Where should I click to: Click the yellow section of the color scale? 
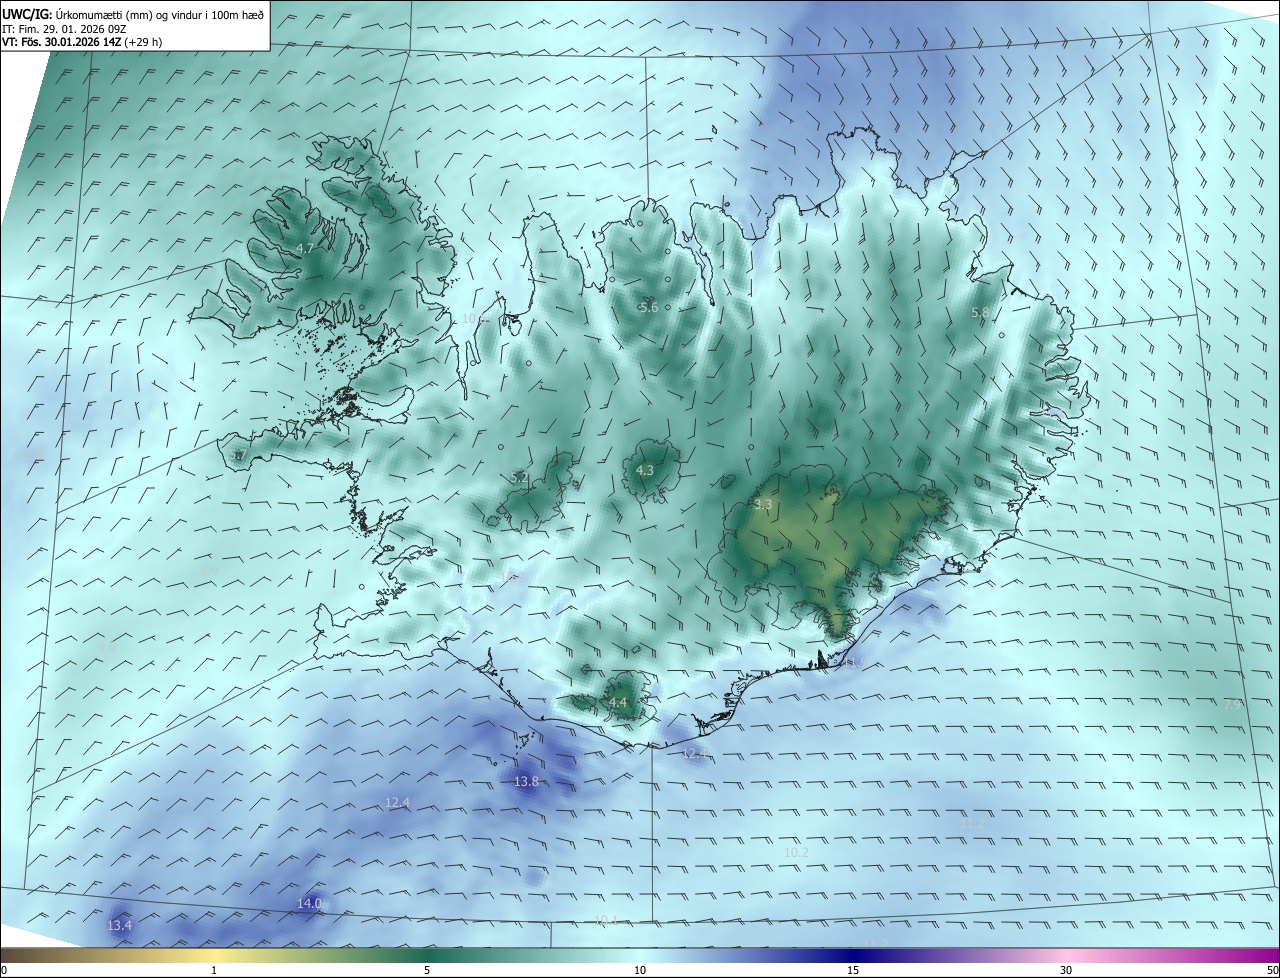tap(214, 955)
